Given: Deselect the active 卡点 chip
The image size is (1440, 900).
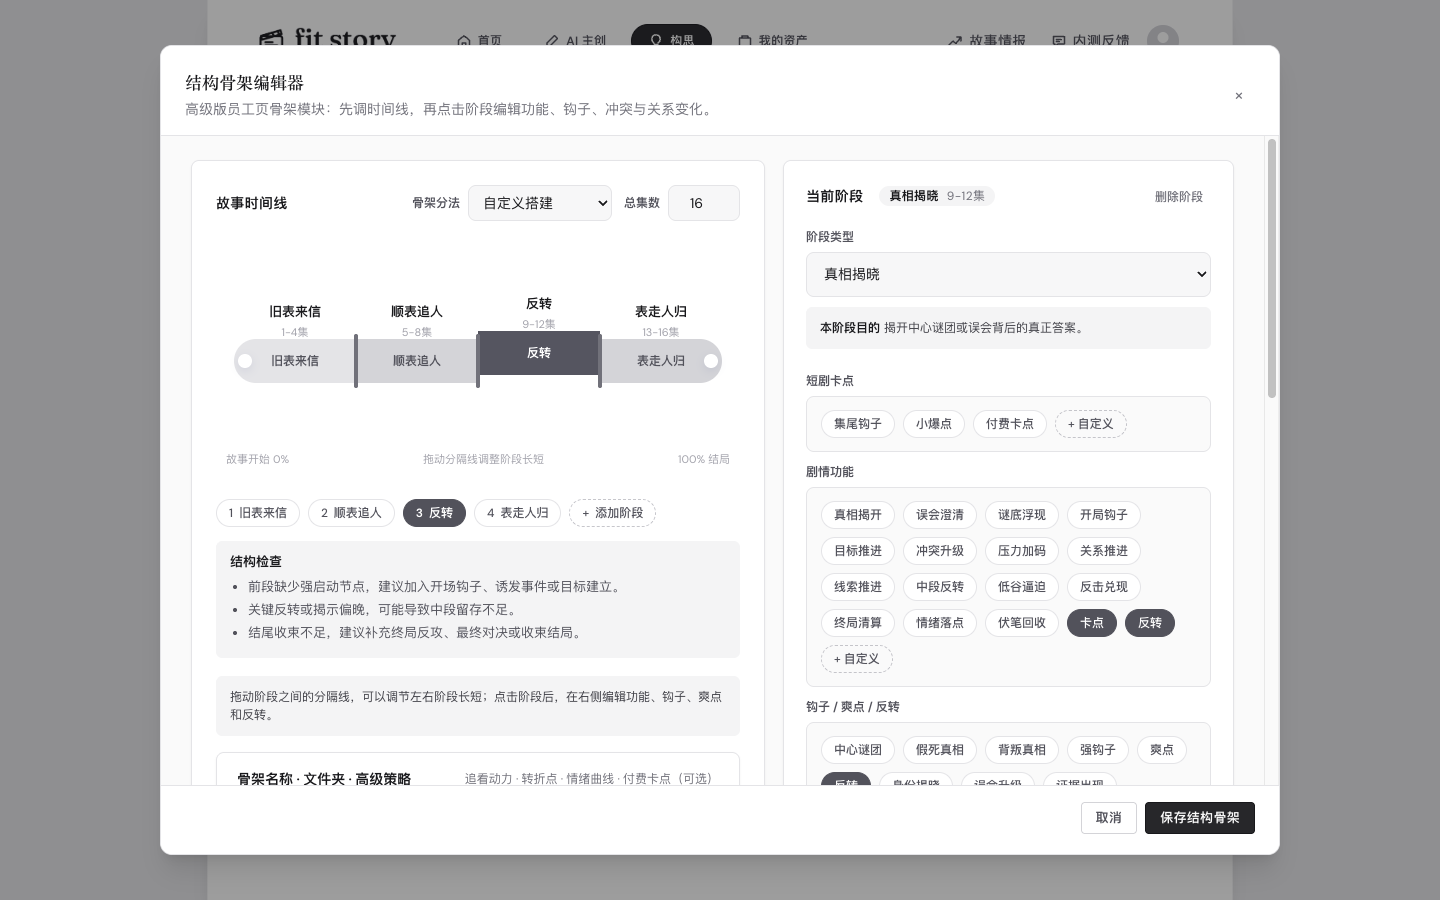Looking at the screenshot, I should pos(1092,623).
